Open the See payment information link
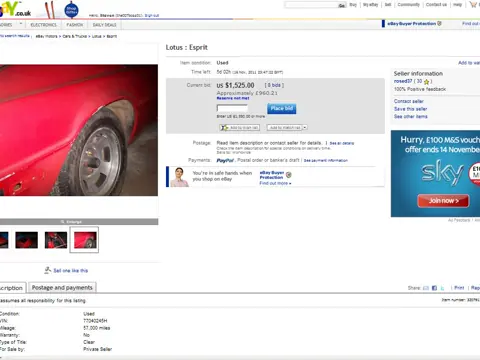 326,161
